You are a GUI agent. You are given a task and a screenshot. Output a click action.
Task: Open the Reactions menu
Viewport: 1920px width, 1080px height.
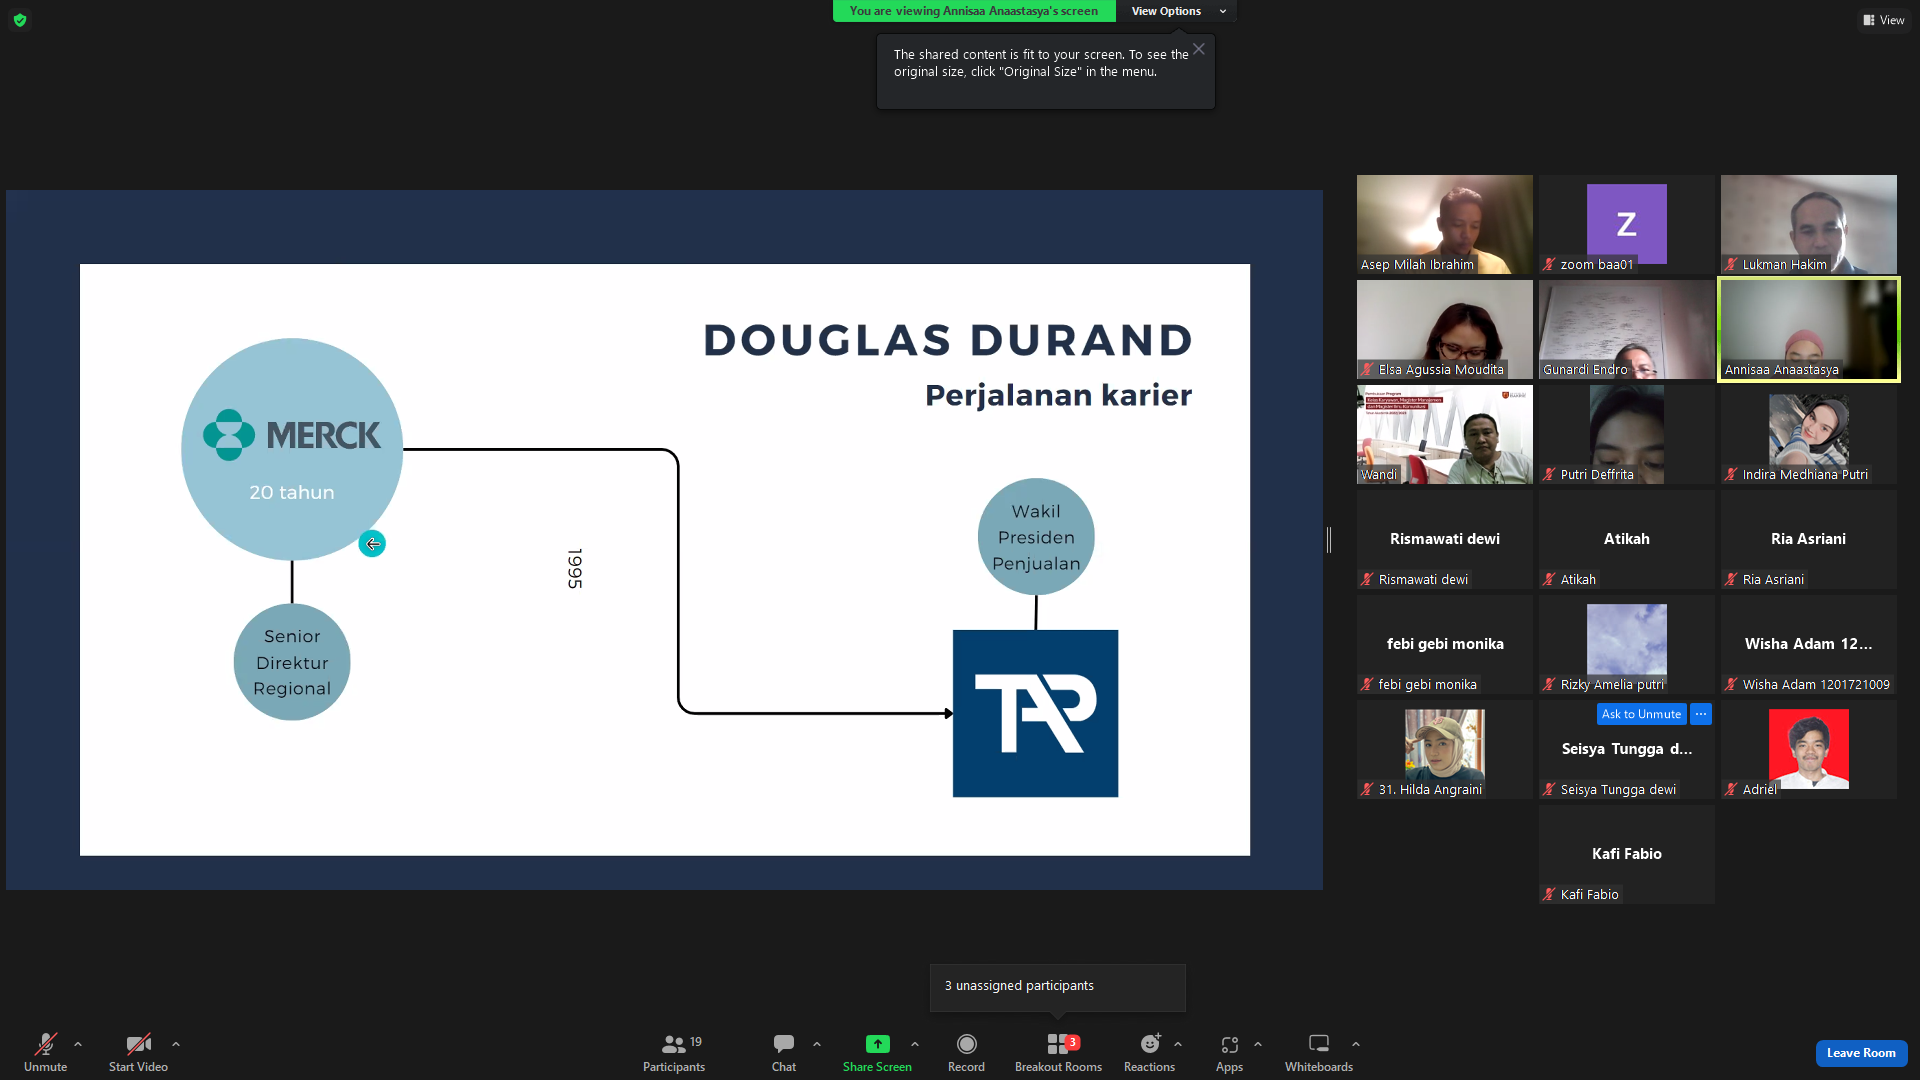click(x=1150, y=1051)
